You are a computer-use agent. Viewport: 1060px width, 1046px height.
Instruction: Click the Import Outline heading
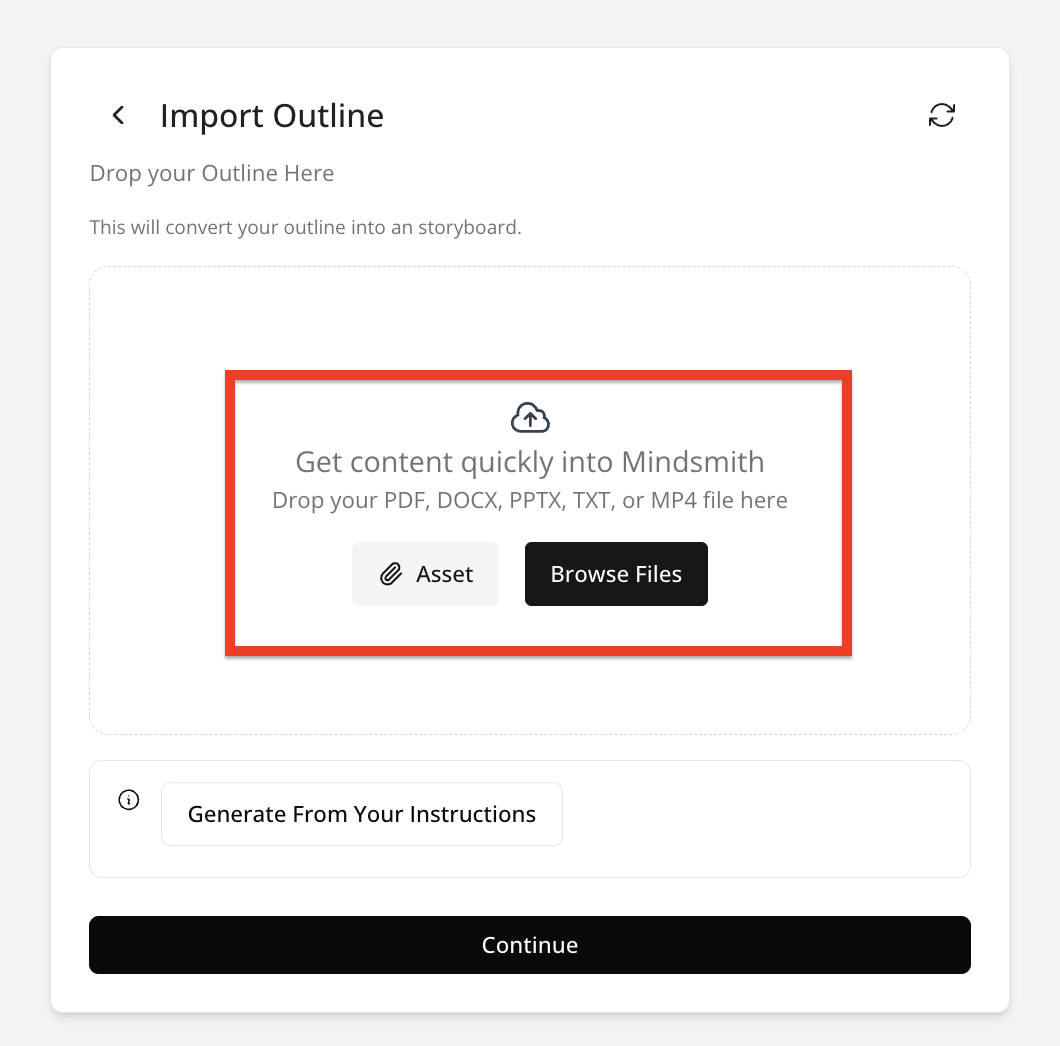coord(272,116)
